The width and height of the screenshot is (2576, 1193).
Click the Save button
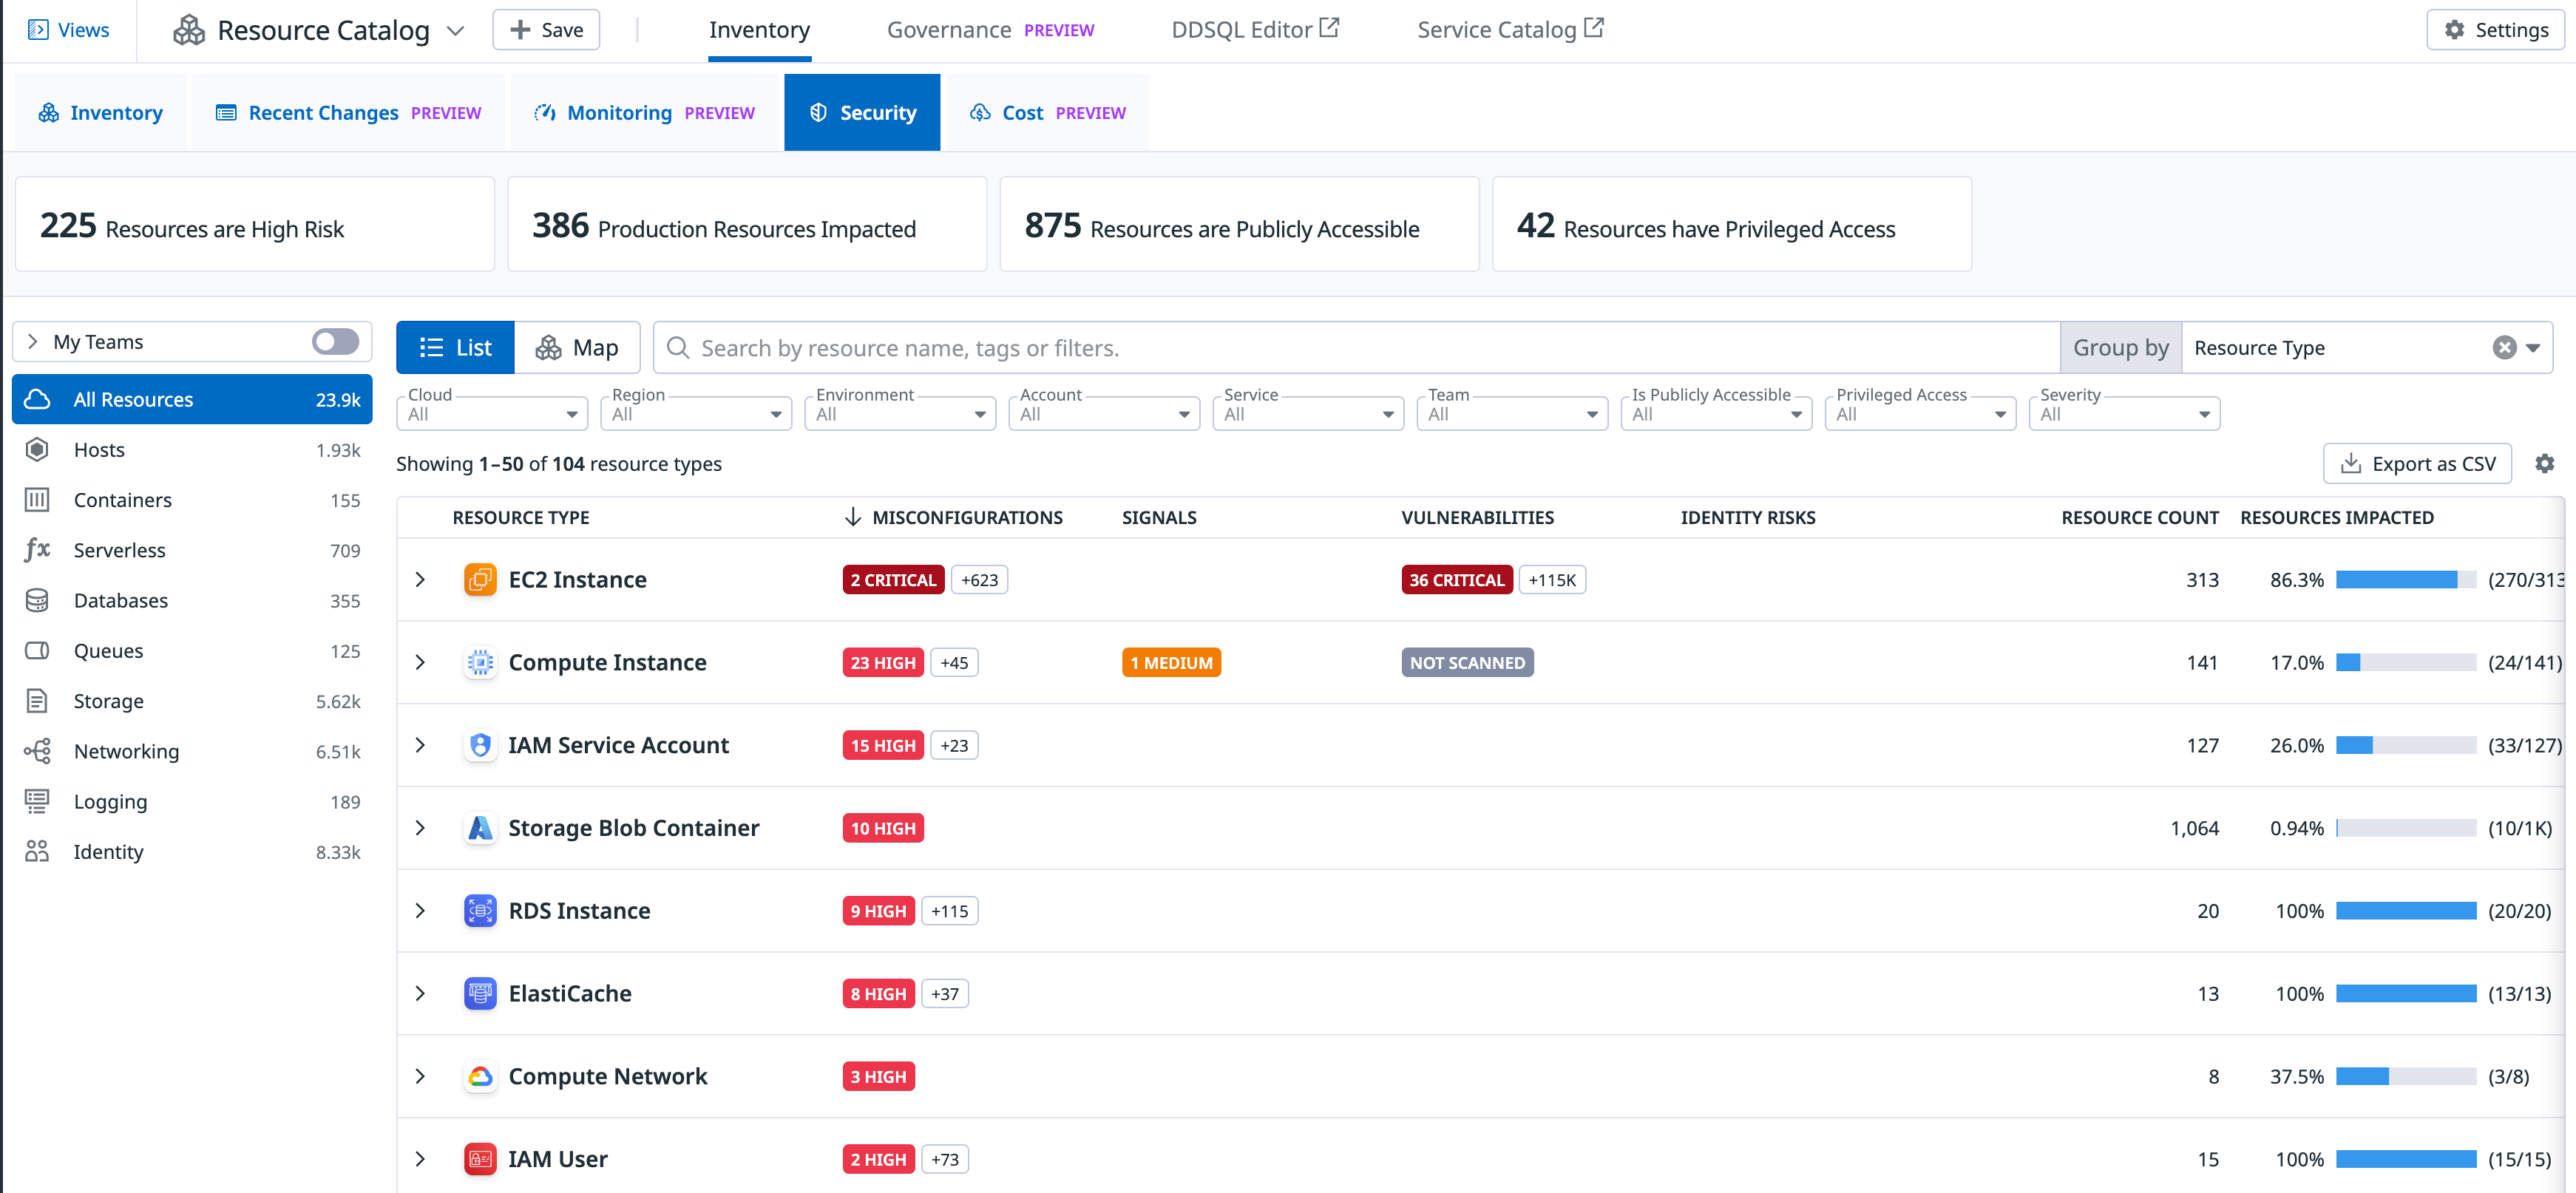click(x=545, y=29)
